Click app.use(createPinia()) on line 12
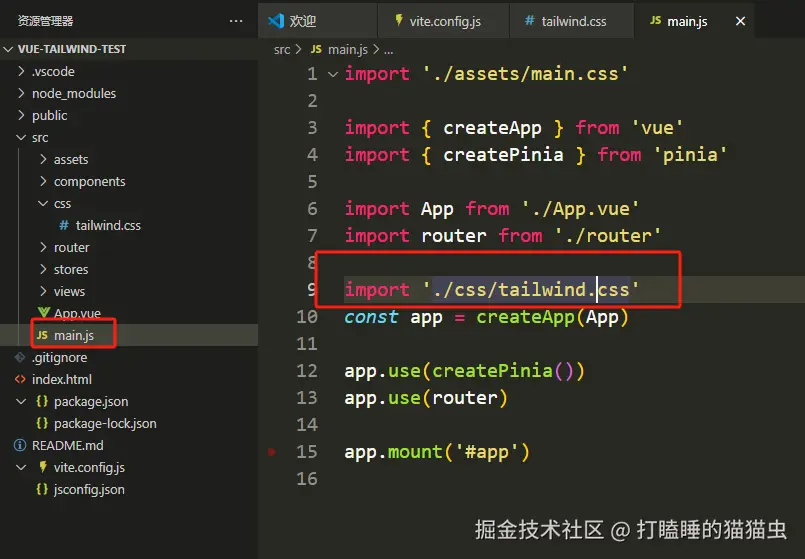 464,371
